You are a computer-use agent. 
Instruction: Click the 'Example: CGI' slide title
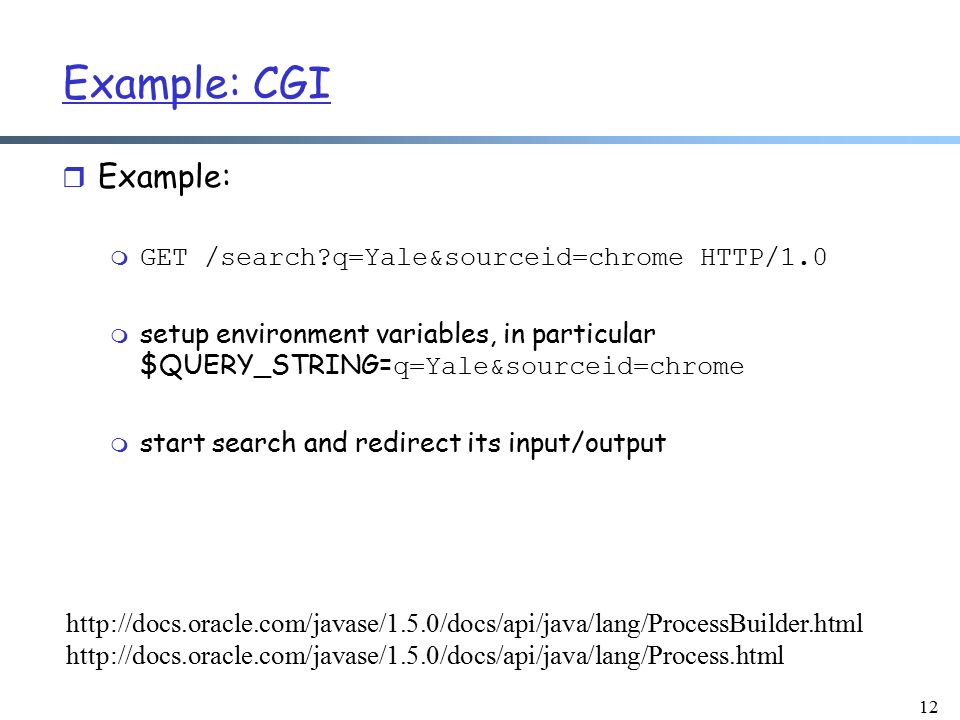(197, 84)
